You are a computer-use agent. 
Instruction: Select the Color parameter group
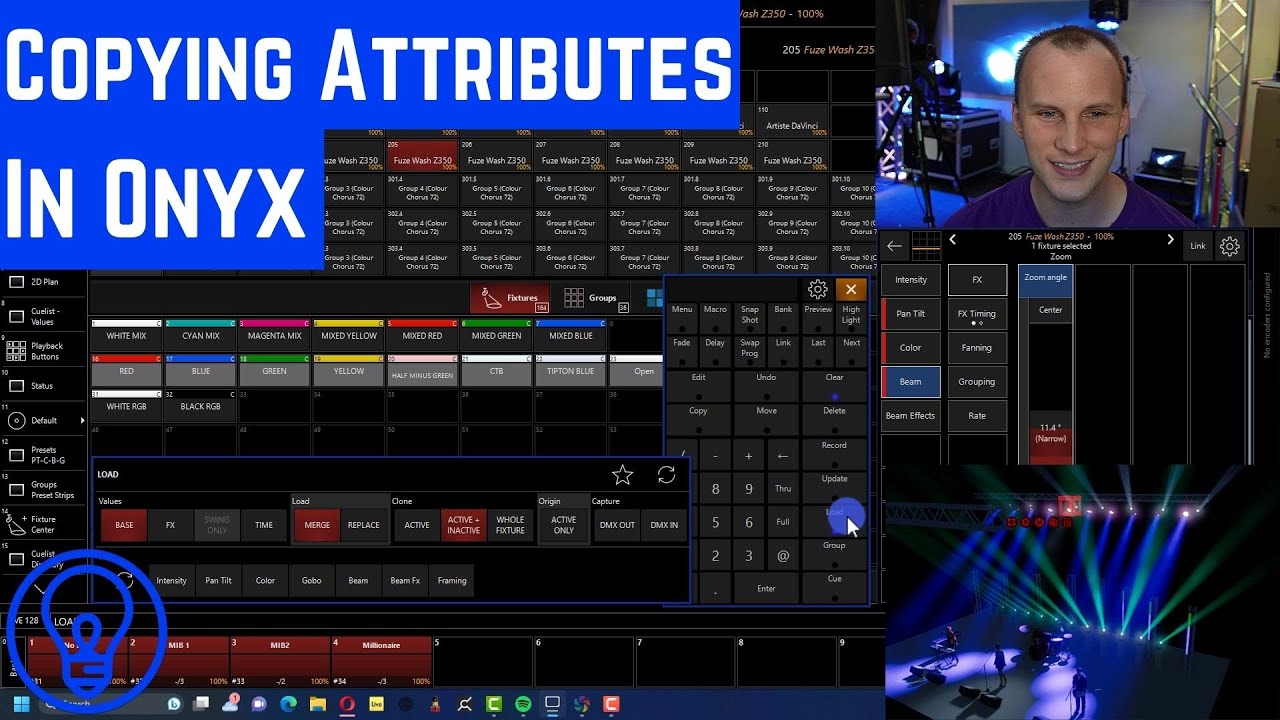911,348
